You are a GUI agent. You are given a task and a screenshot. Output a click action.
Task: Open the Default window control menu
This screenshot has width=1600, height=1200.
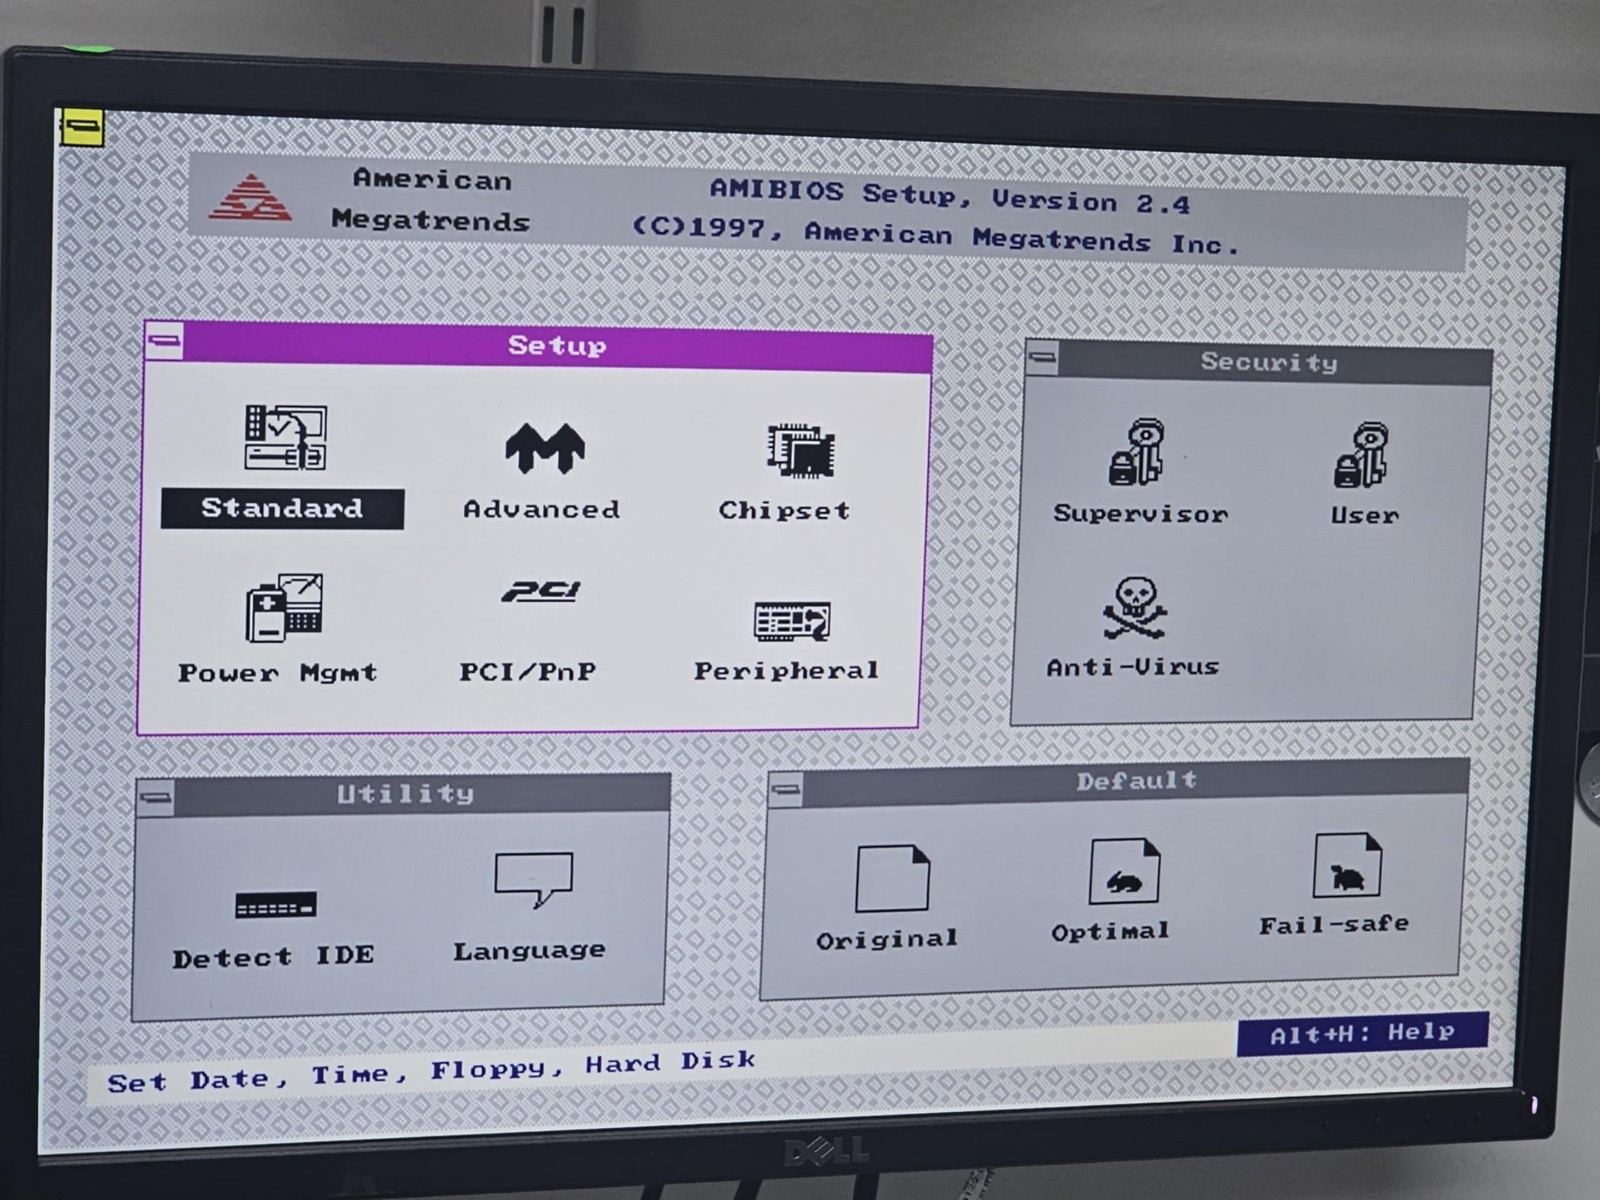786,789
